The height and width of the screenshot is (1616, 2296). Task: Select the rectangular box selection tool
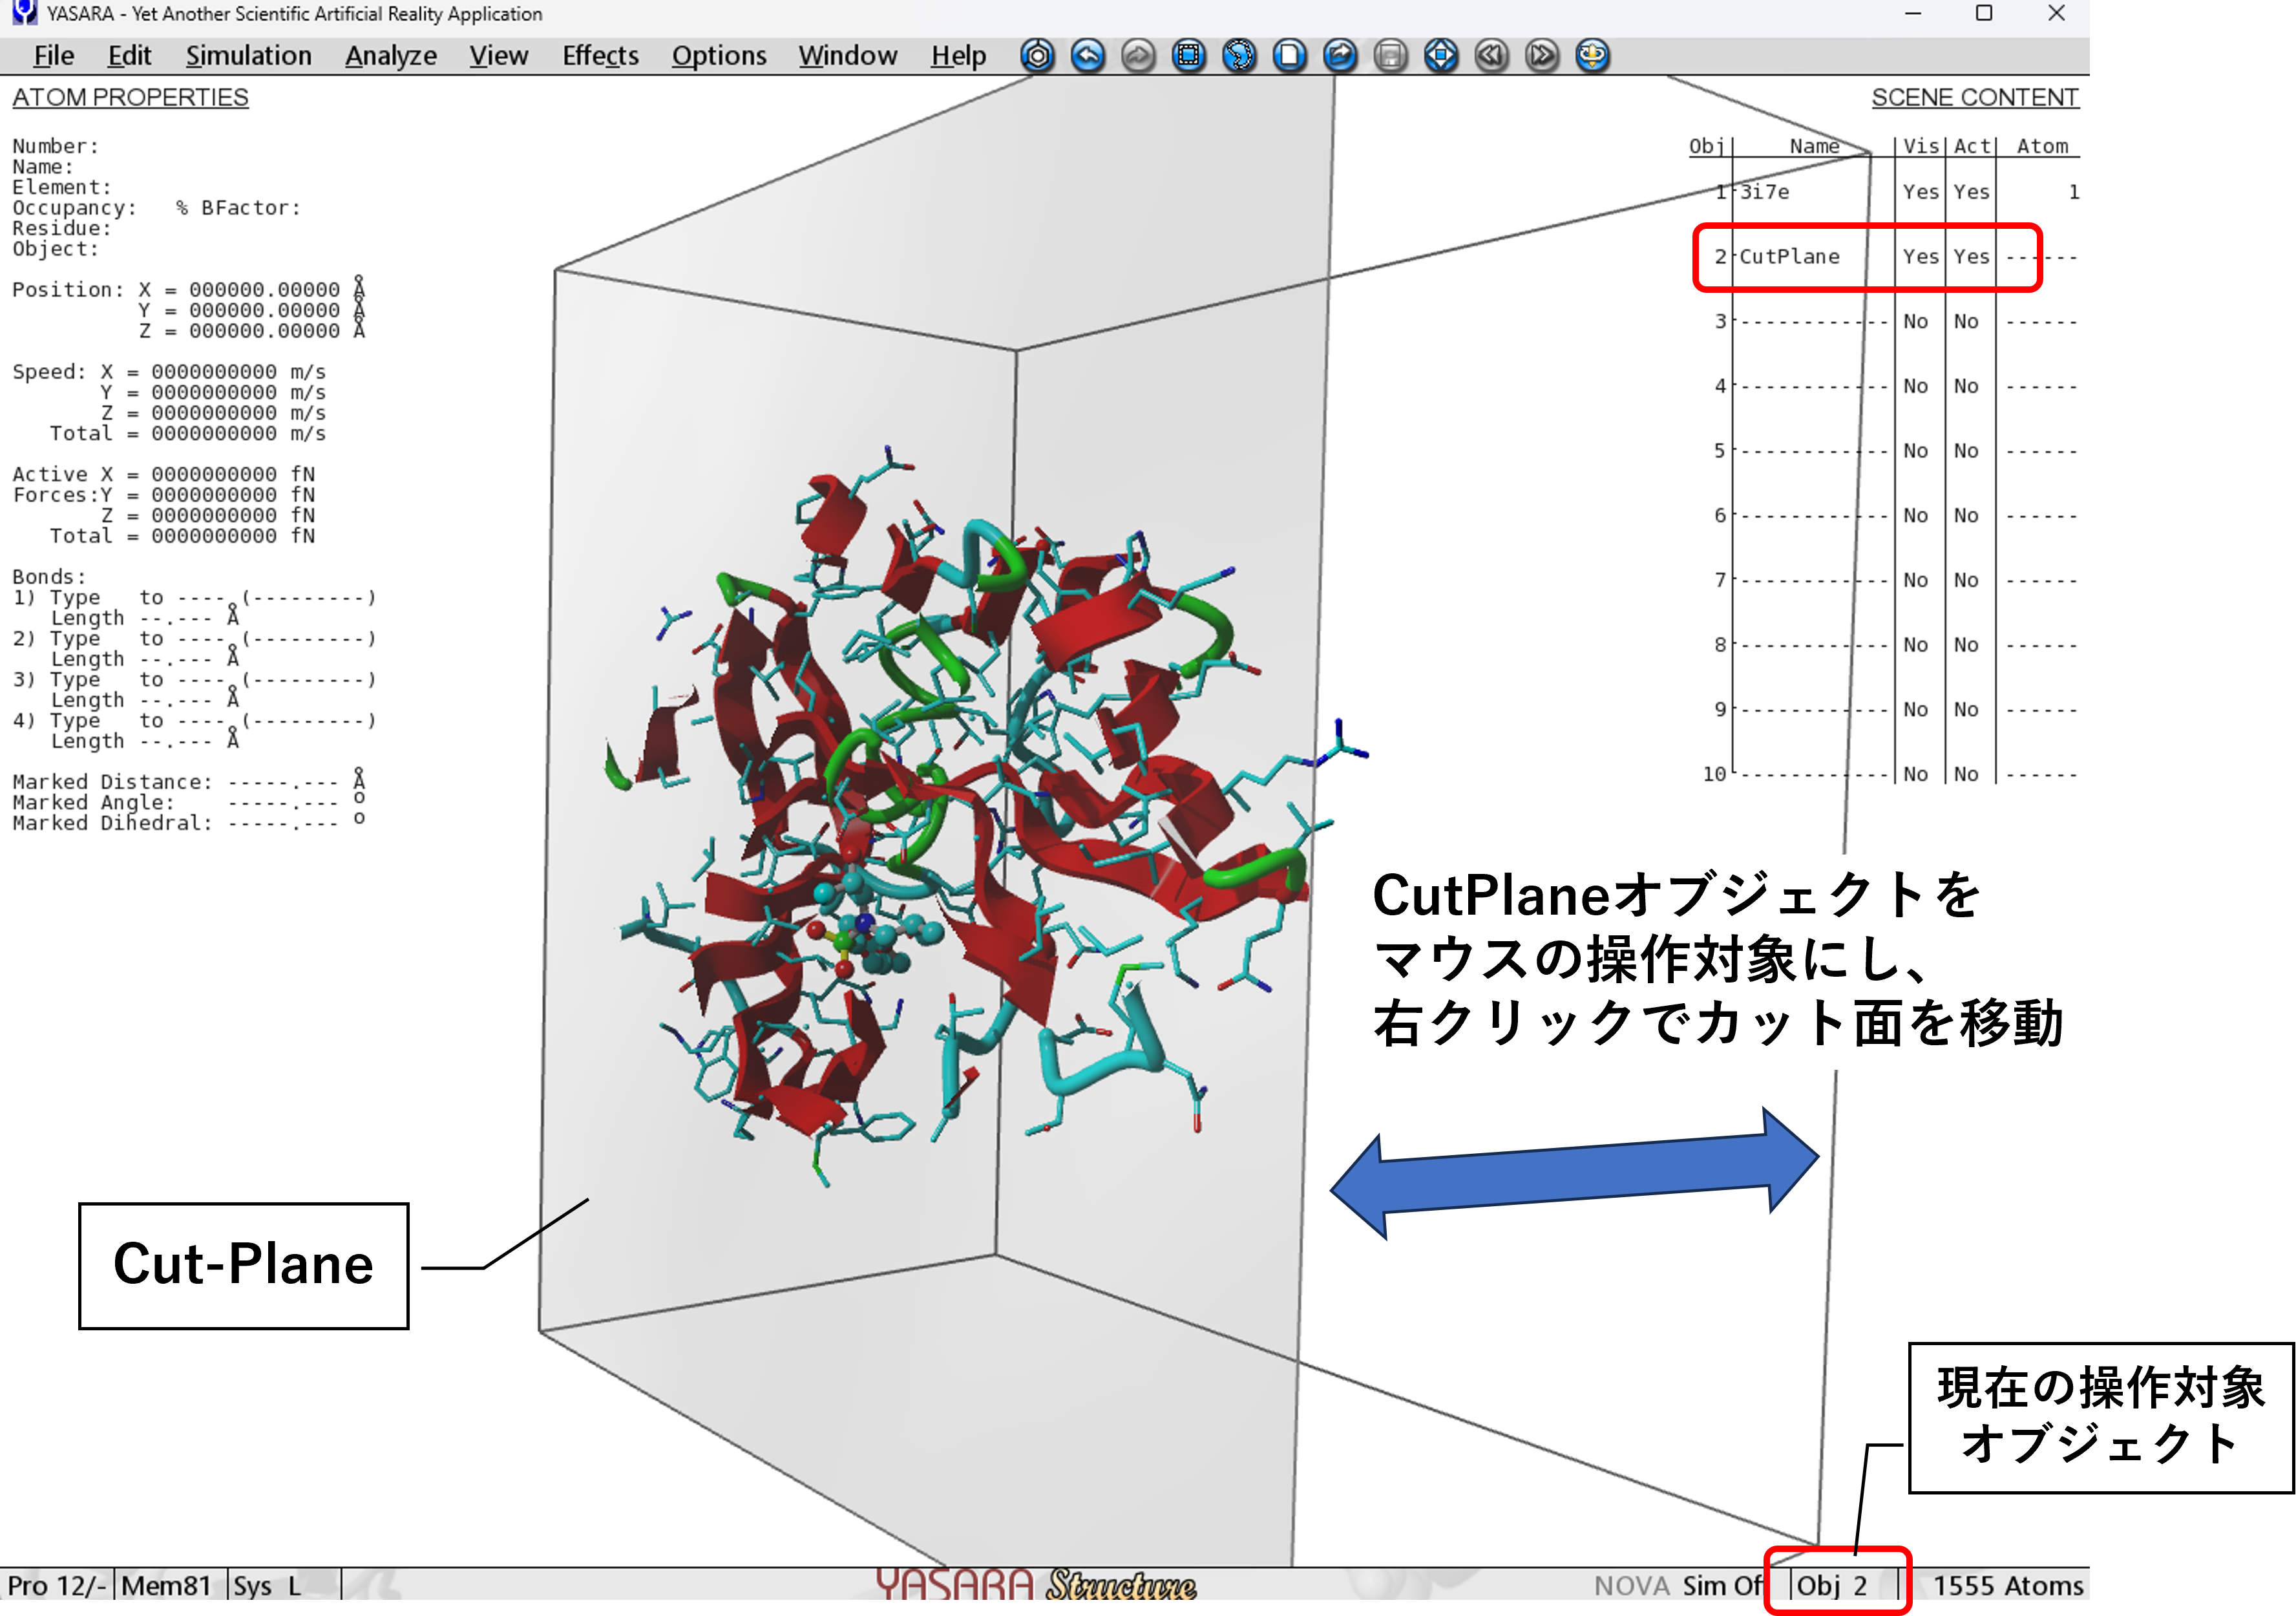(1188, 56)
